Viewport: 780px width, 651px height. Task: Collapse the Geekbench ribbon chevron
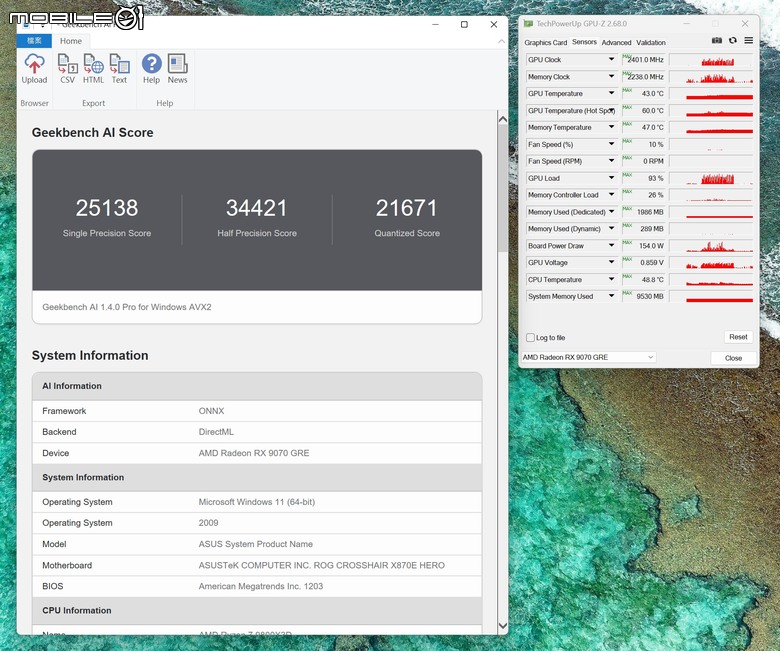click(x=501, y=41)
